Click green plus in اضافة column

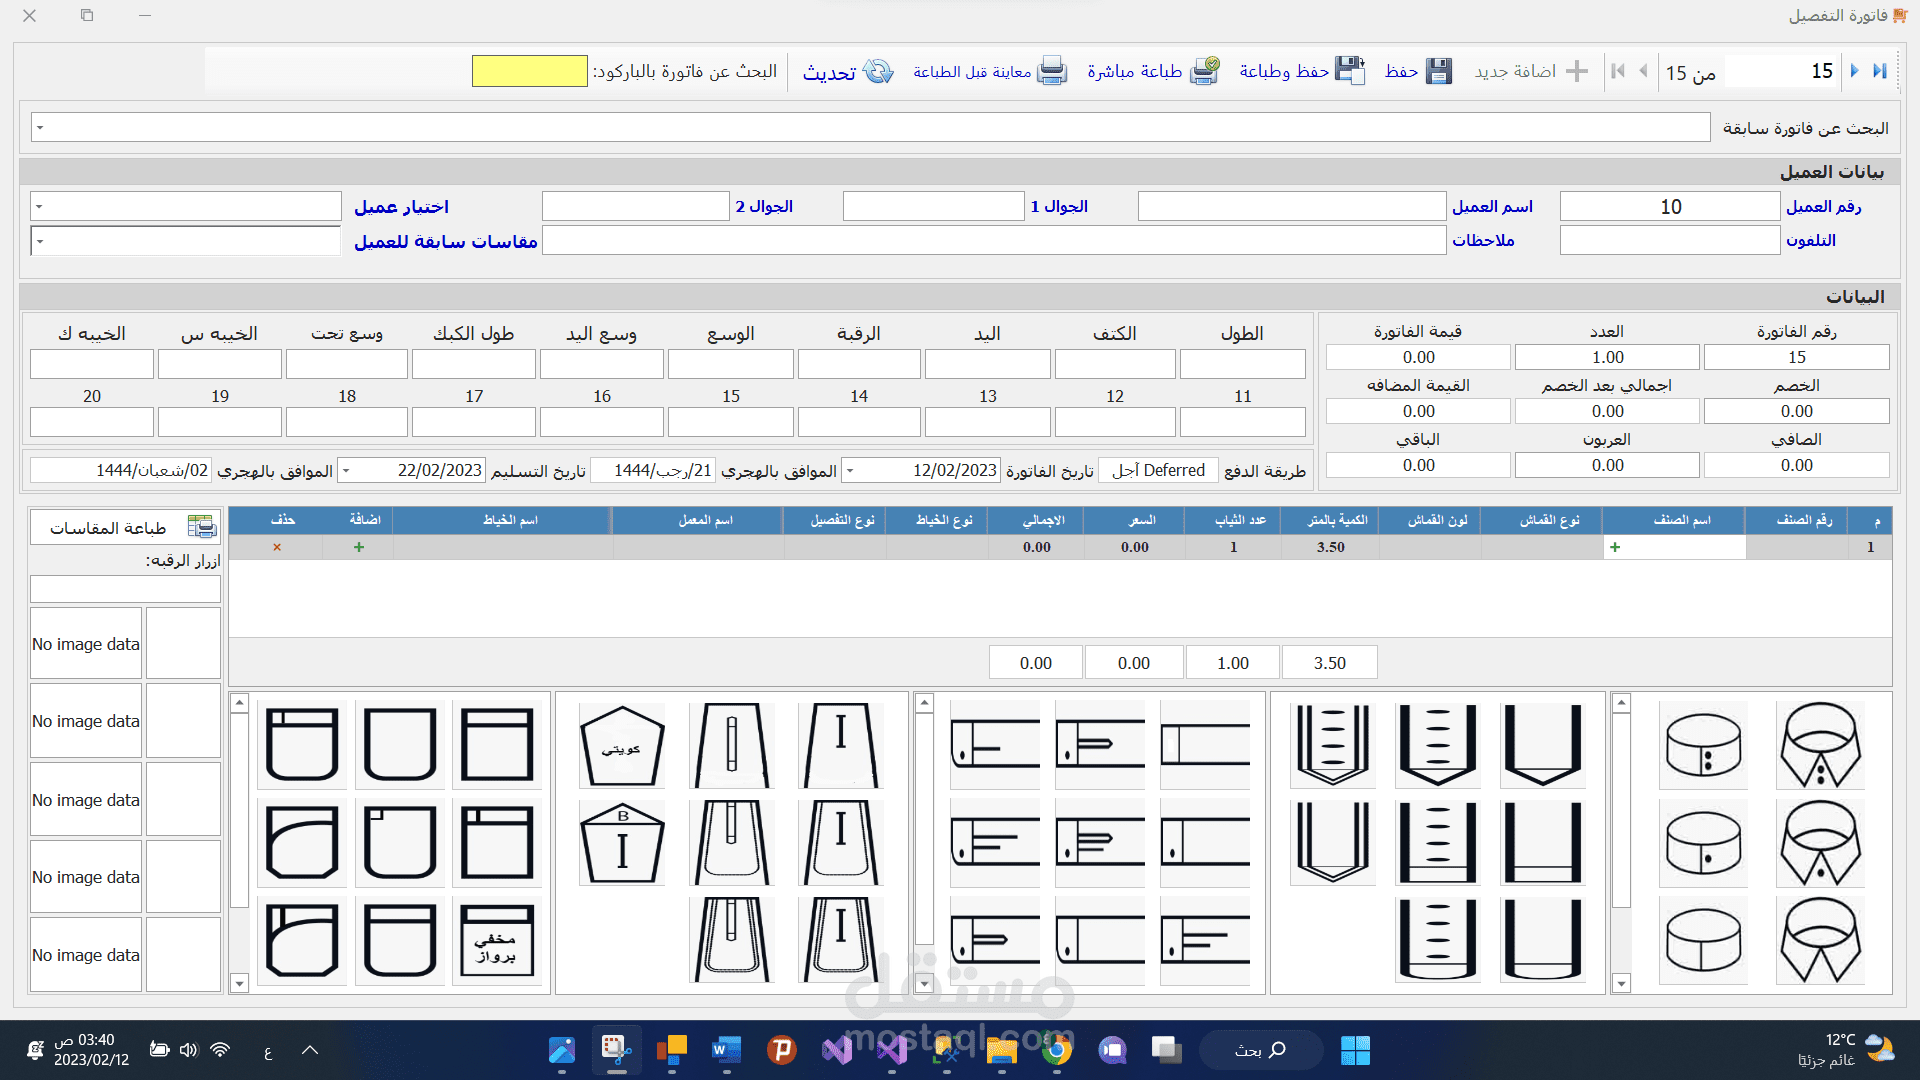coord(359,547)
